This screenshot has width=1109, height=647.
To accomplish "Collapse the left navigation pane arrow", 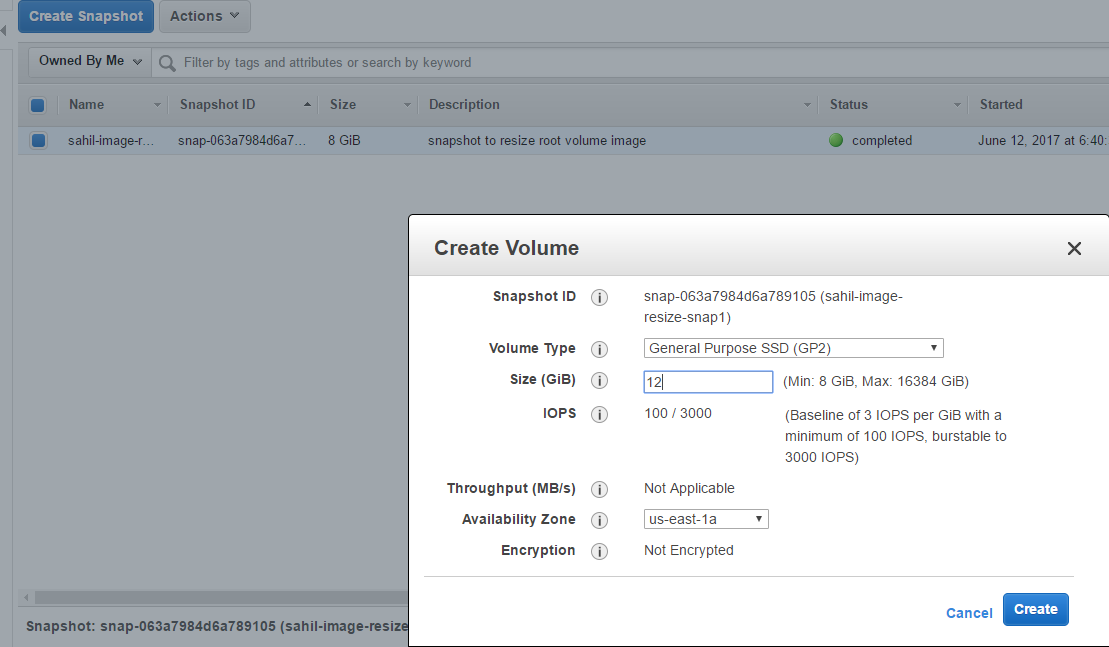I will pos(5,31).
